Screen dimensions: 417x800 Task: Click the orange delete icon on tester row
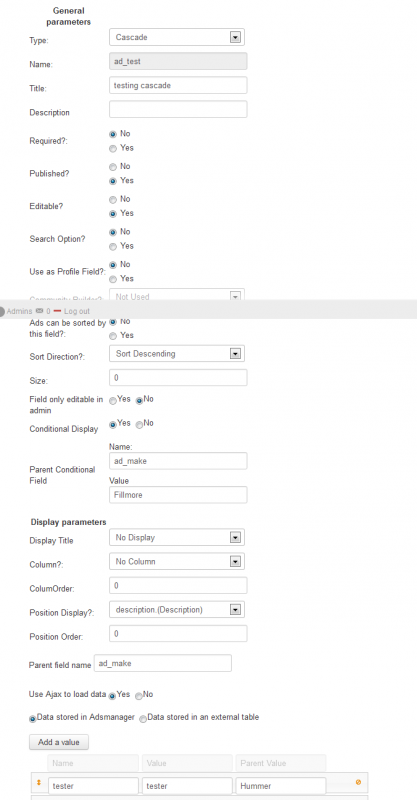pyautogui.click(x=358, y=782)
